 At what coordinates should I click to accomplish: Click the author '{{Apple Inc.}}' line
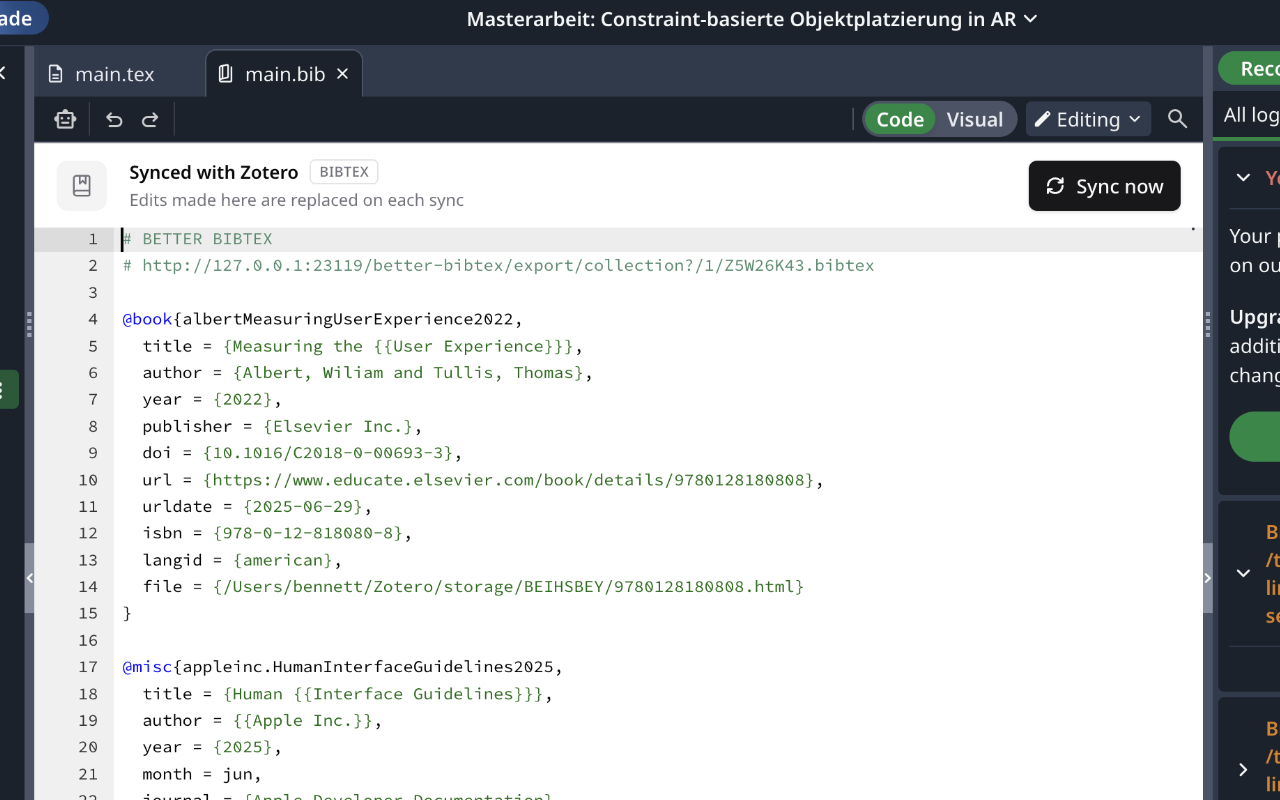[x=263, y=720]
